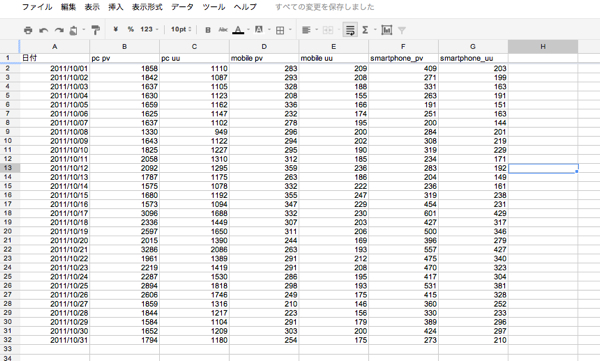The image size is (600, 361).
Task: Redo the last undone action
Action: coord(59,30)
